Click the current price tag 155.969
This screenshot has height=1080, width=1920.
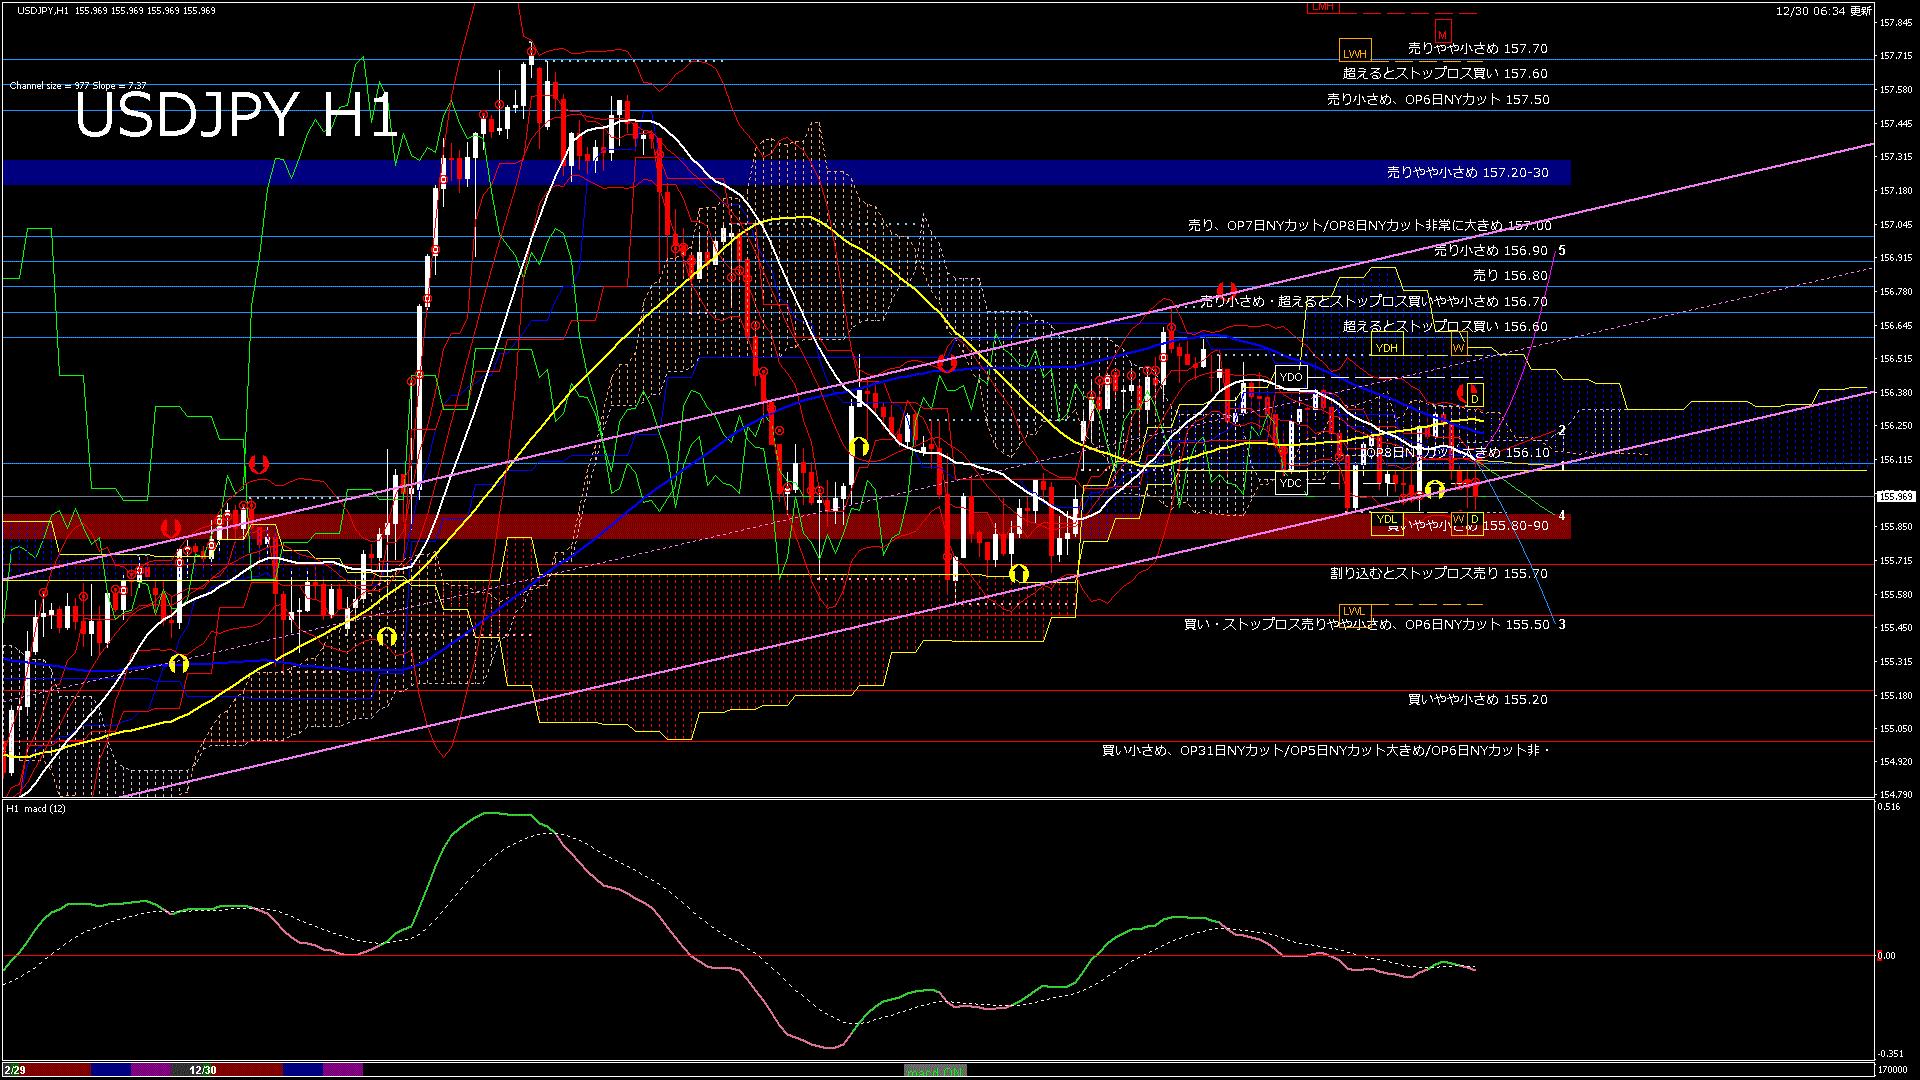click(x=1895, y=496)
